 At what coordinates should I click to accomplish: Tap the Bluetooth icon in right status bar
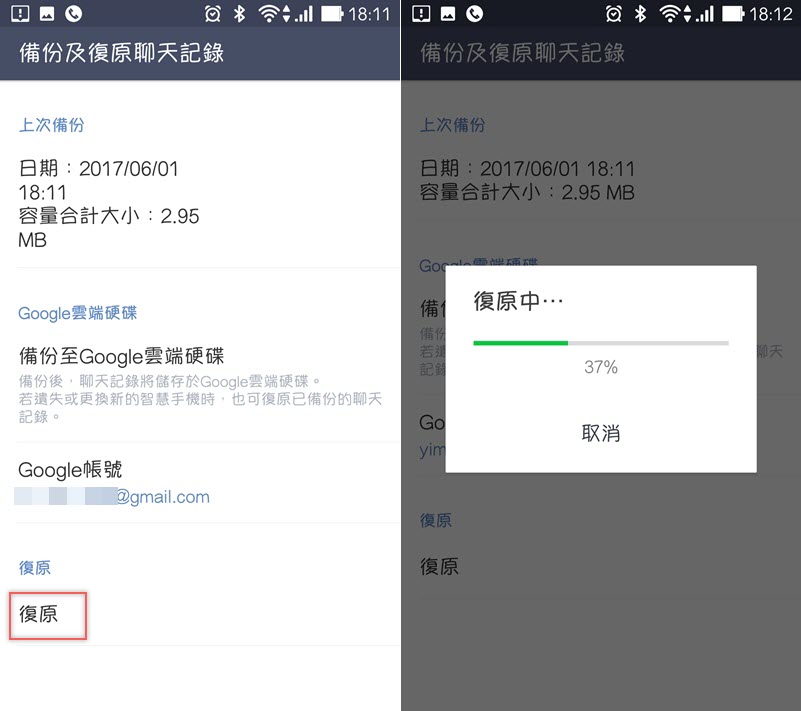[x=640, y=14]
